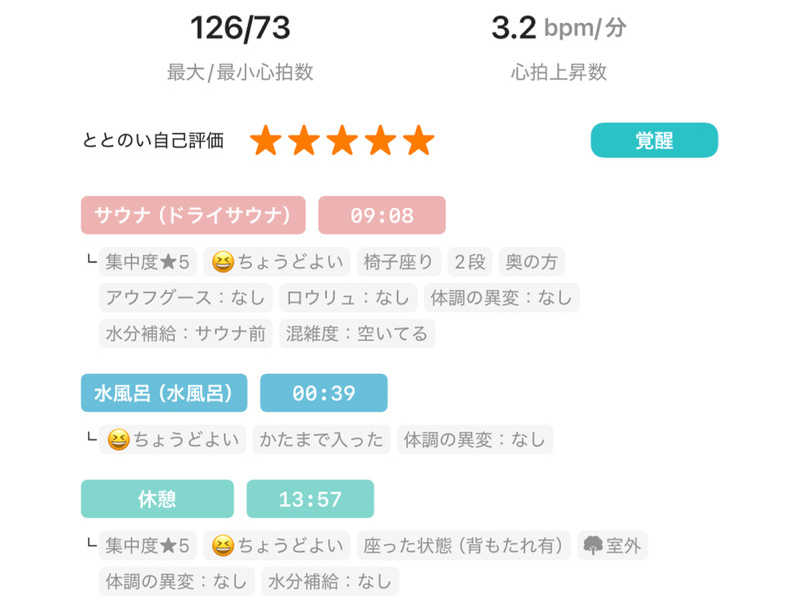Image resolution: width=800 pixels, height=600 pixels.
Task: Open the green 休憩 section label
Action: point(157,499)
